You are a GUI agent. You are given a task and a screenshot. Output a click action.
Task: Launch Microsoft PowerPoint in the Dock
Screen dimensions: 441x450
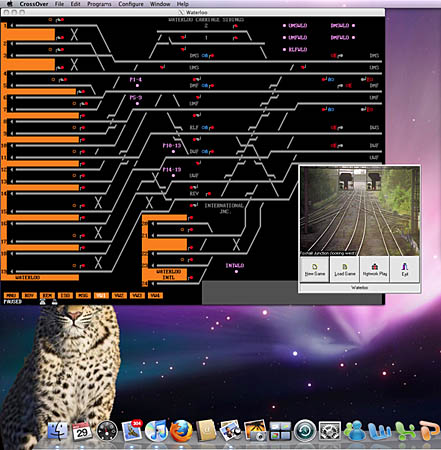click(429, 431)
